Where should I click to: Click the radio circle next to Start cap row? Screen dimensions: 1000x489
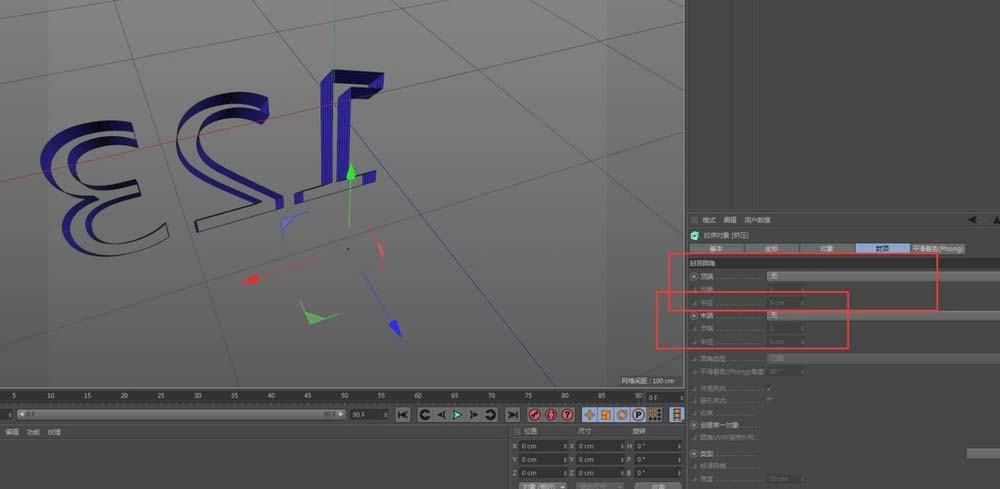694,275
